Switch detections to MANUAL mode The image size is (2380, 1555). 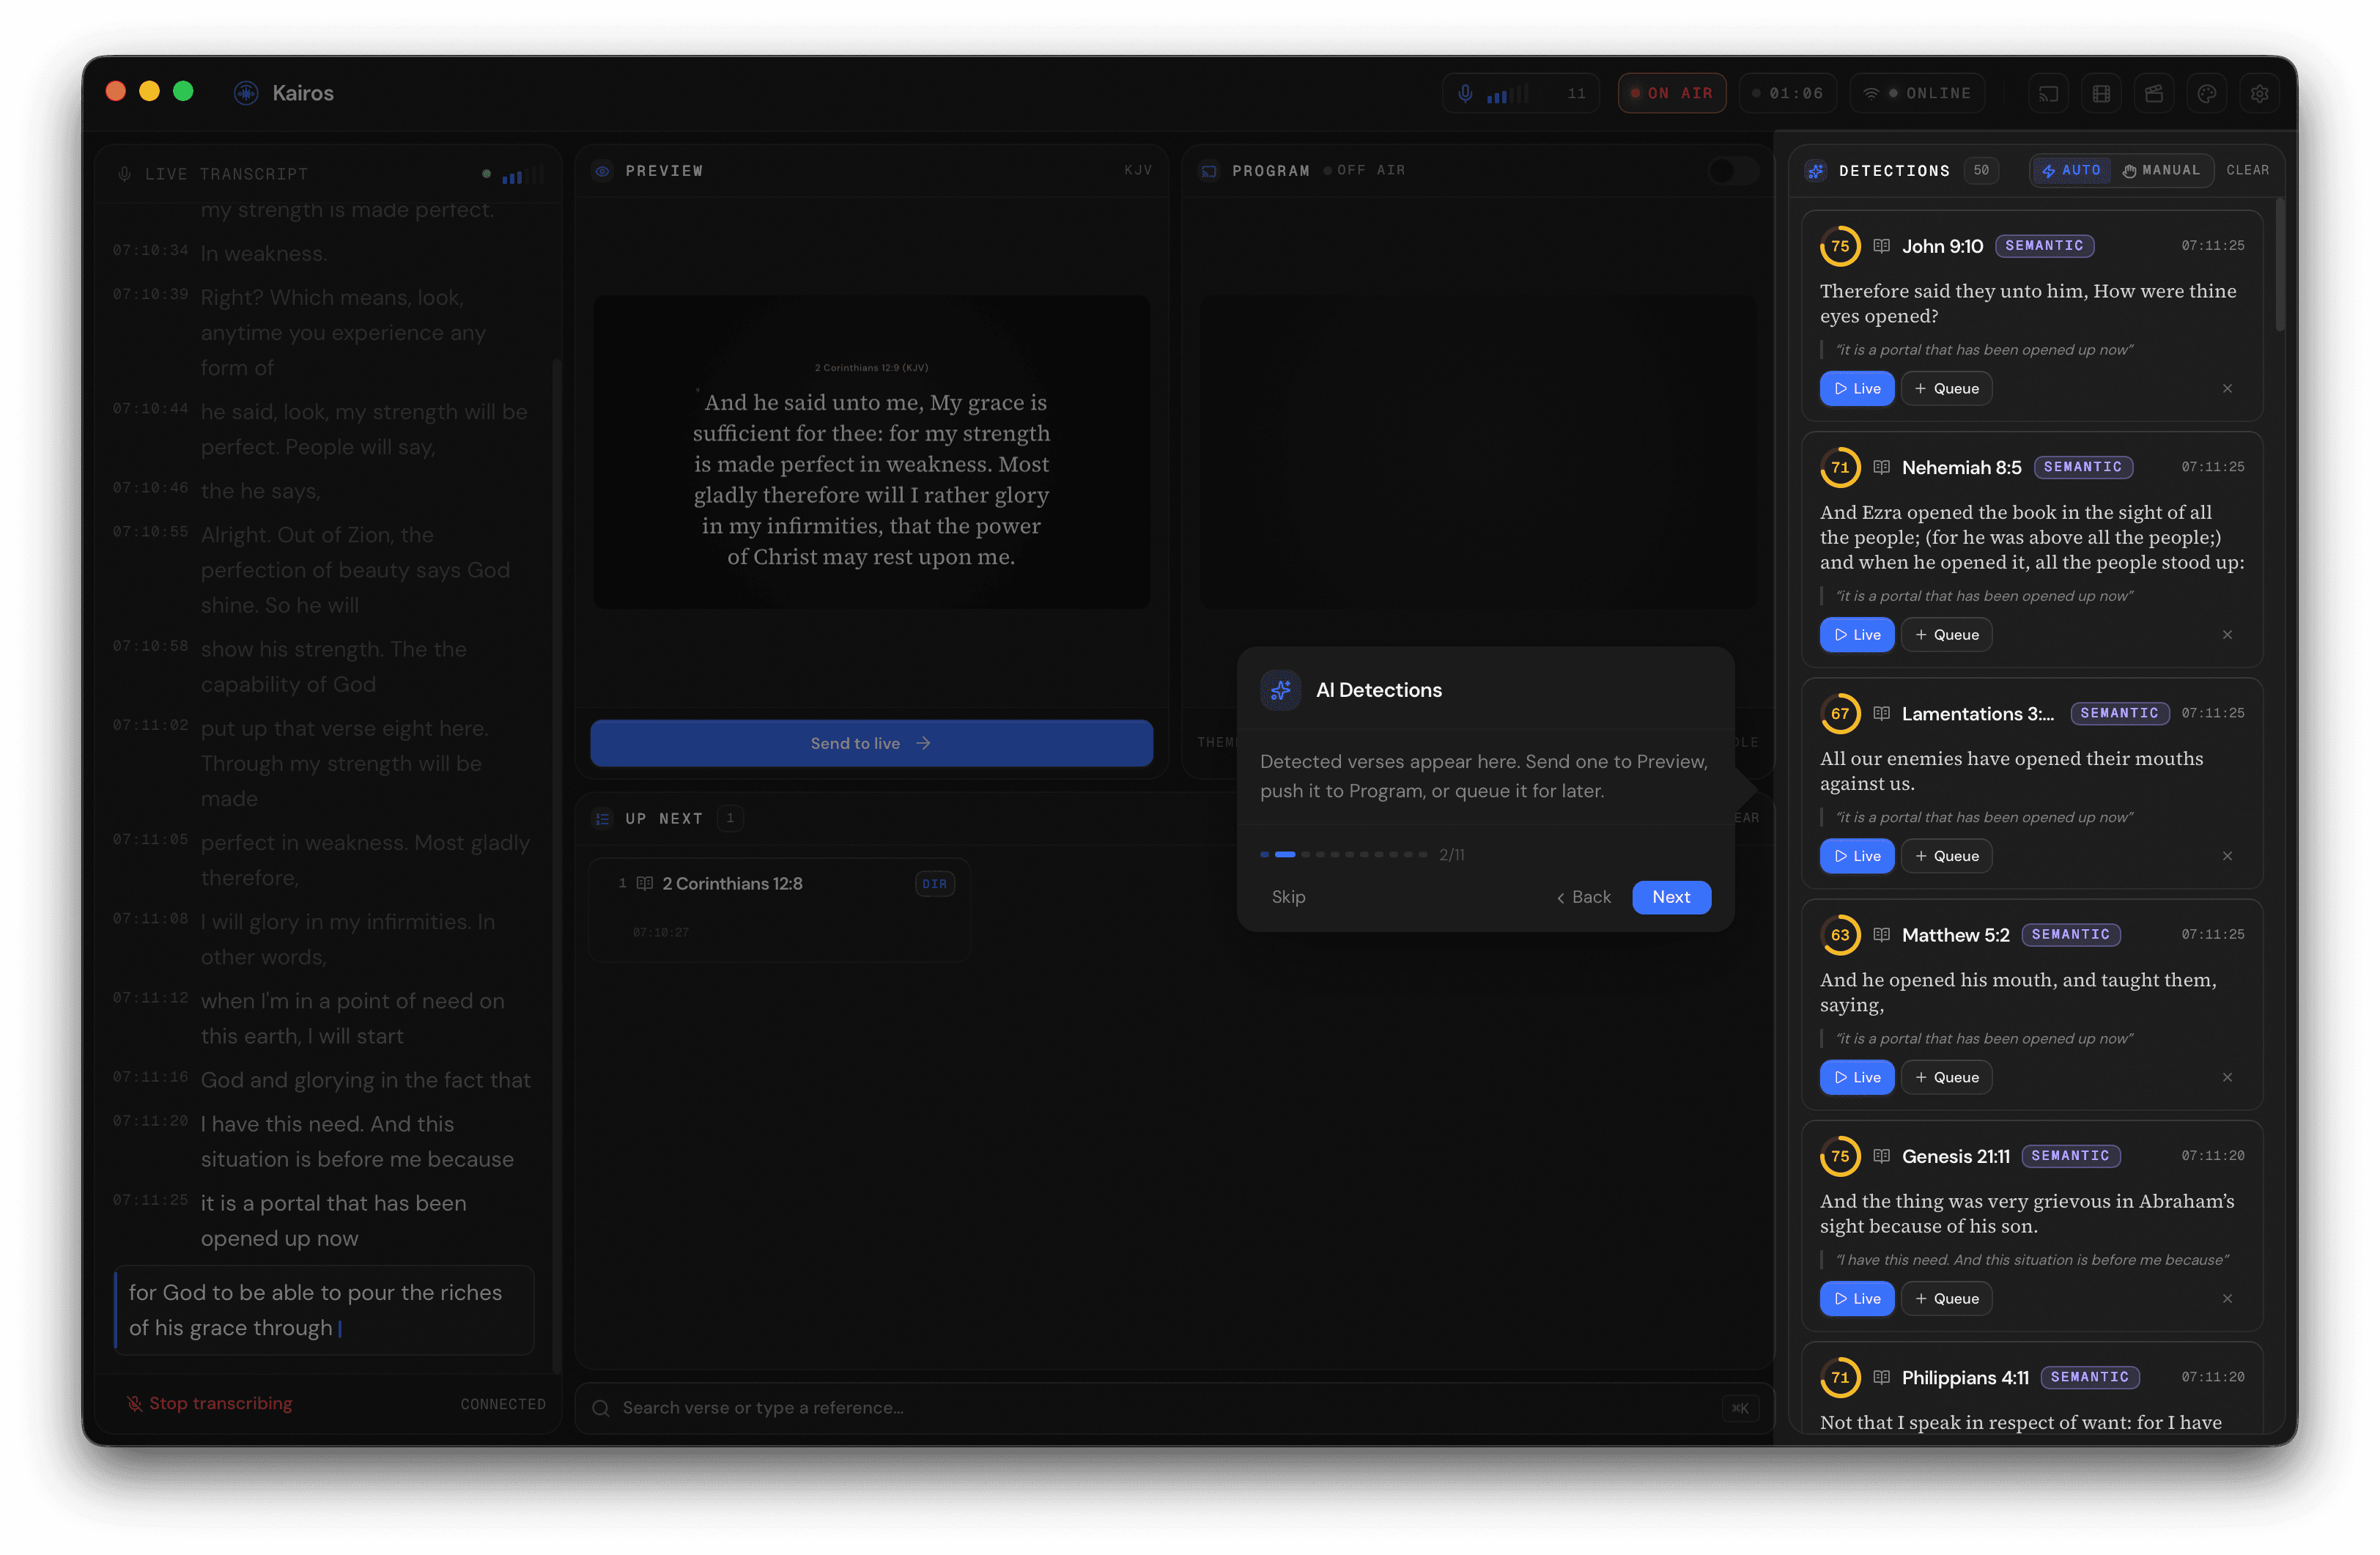point(2161,171)
